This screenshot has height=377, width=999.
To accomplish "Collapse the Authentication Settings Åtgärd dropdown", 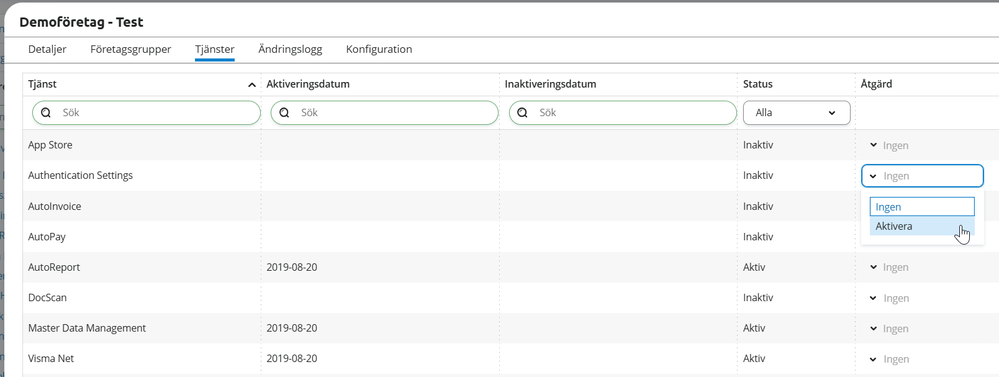I will 923,176.
